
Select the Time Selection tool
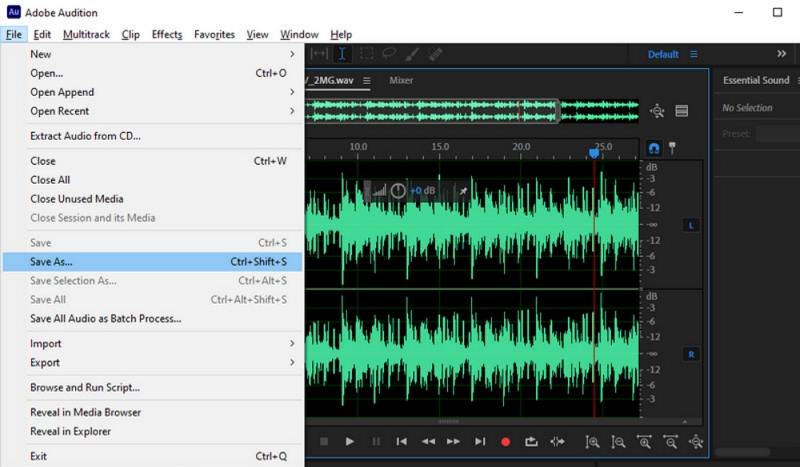click(x=342, y=54)
